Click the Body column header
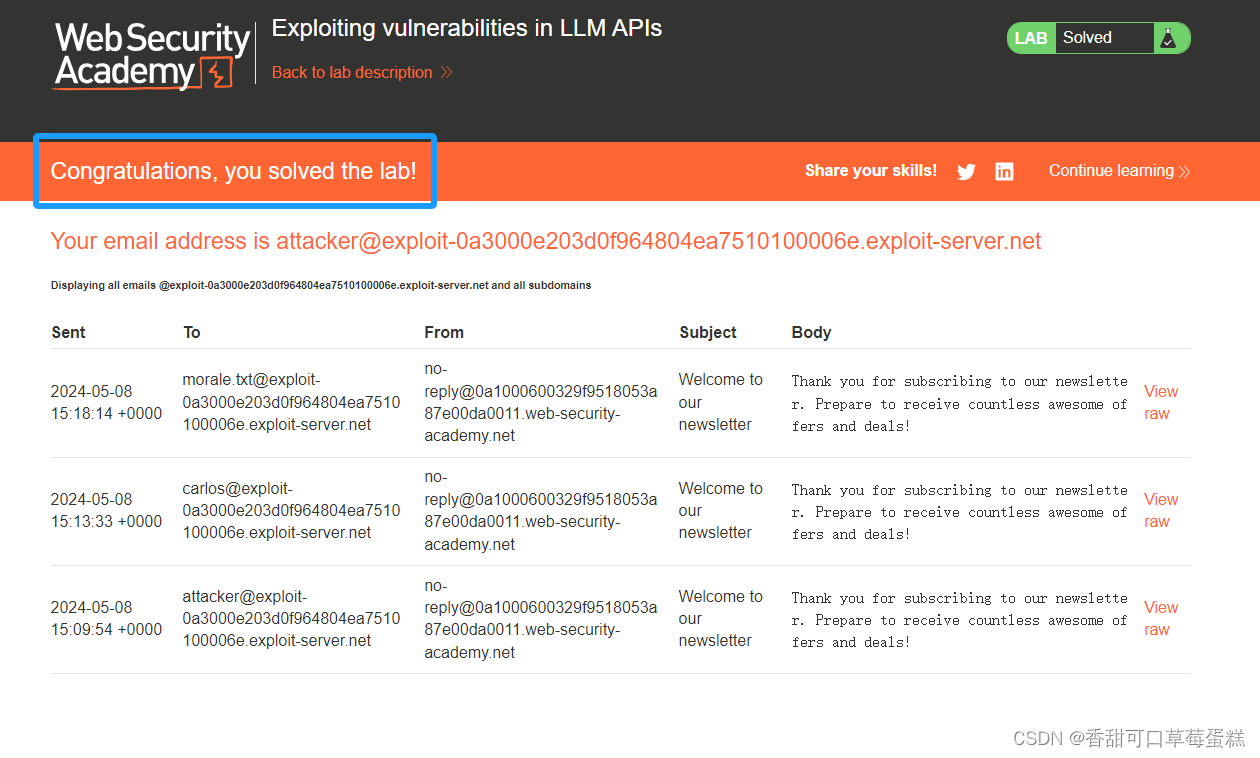The height and width of the screenshot is (758, 1260). pyautogui.click(x=811, y=332)
